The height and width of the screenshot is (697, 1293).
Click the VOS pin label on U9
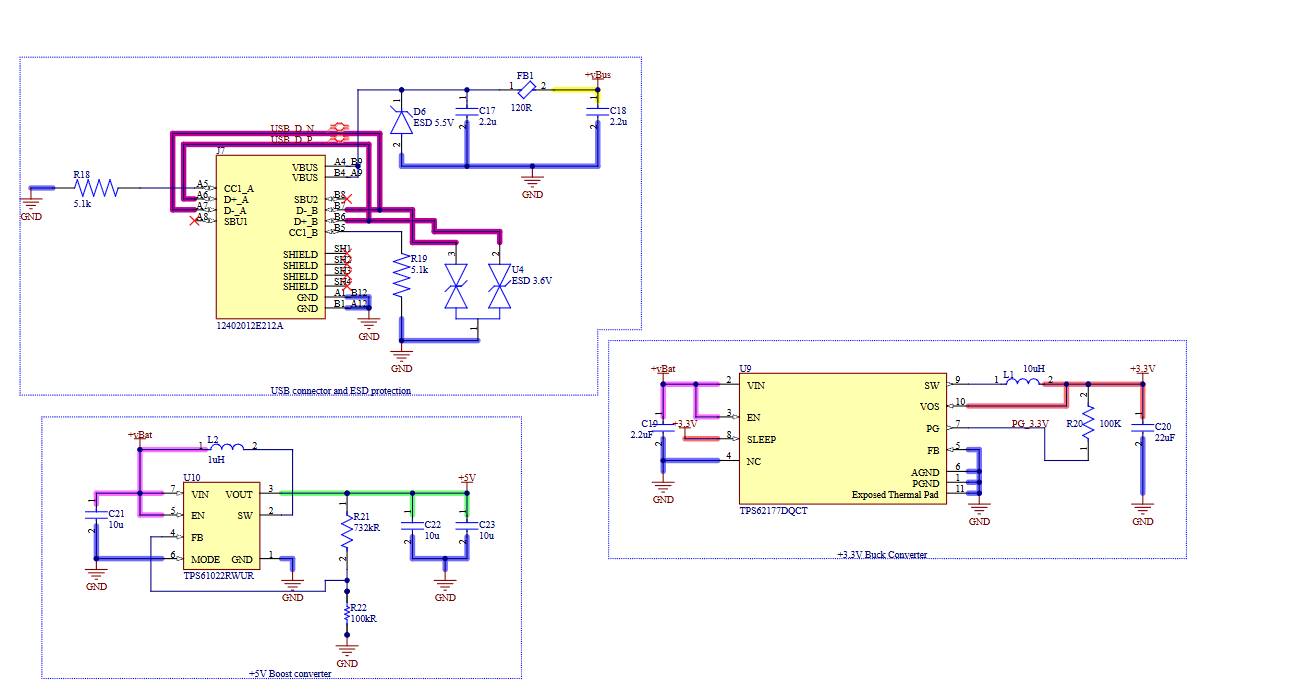[x=929, y=407]
